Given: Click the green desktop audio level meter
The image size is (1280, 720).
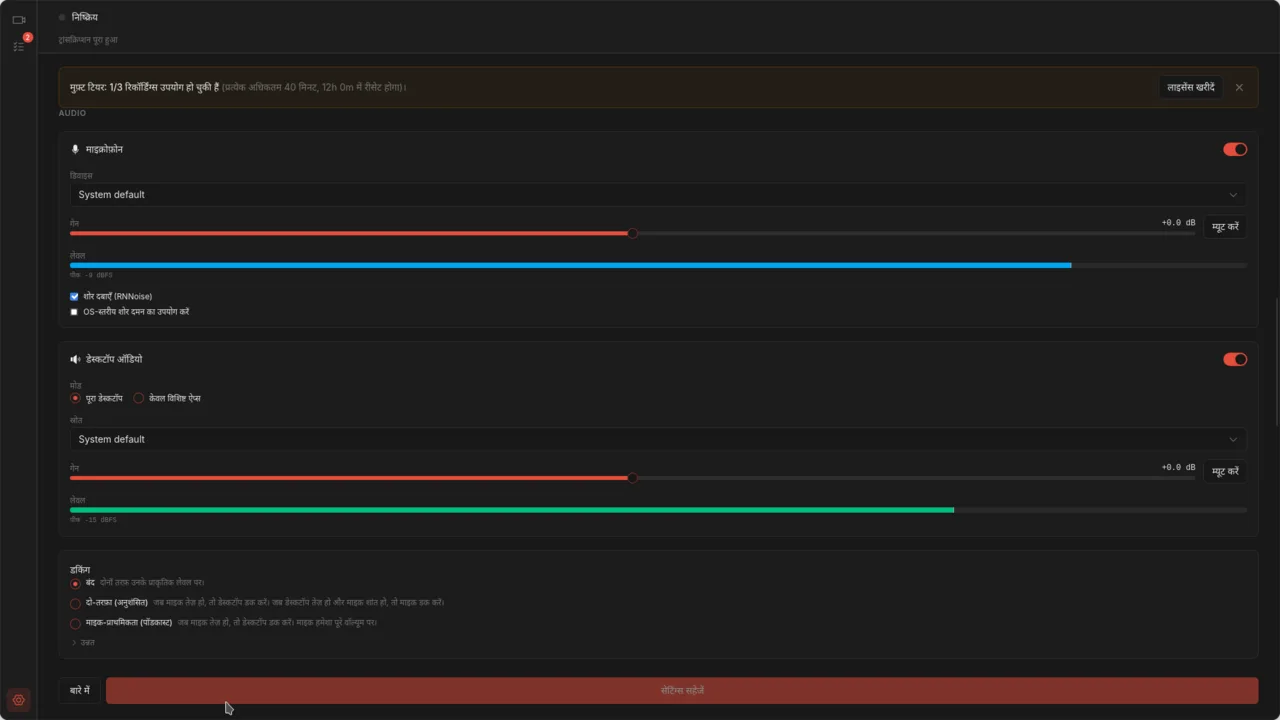Looking at the screenshot, I should click(658, 510).
